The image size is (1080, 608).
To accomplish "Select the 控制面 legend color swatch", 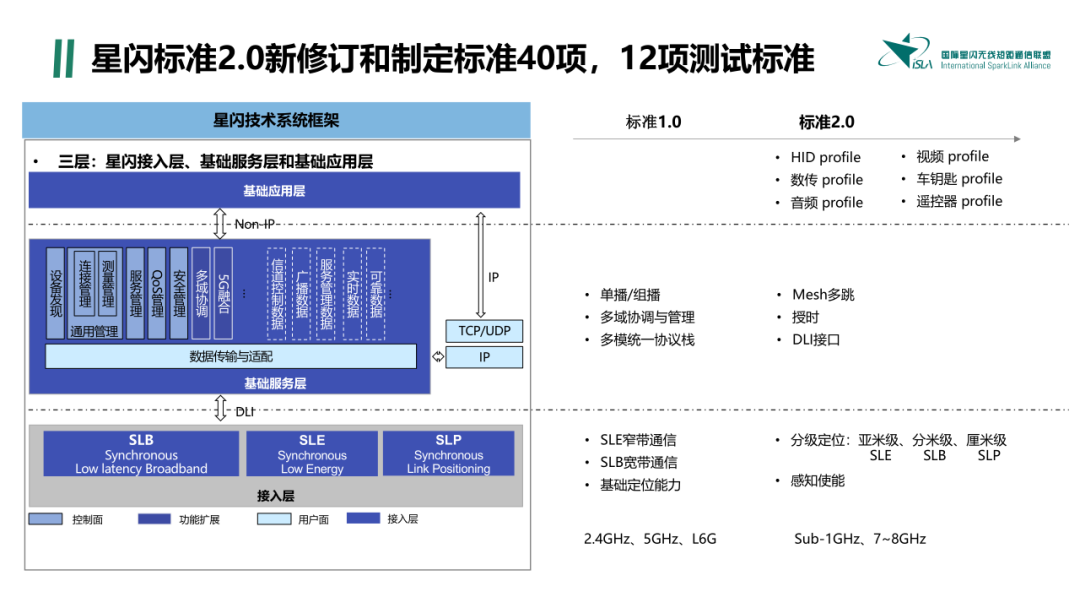I will 45,519.
